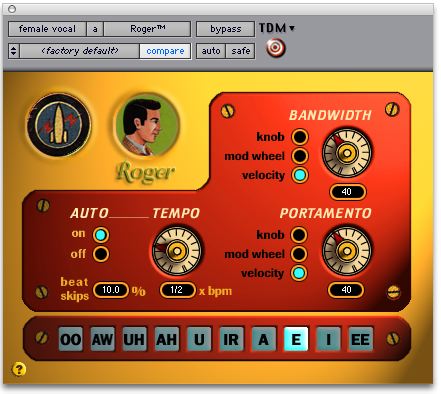
Task: Select the highlighted E vowel button
Action: coord(296,339)
